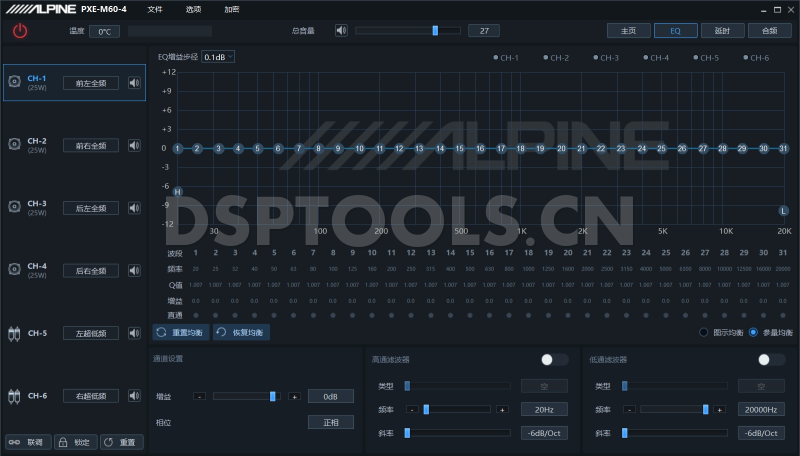Increase channel 增益 with plus button
The image size is (800, 456).
[294, 396]
